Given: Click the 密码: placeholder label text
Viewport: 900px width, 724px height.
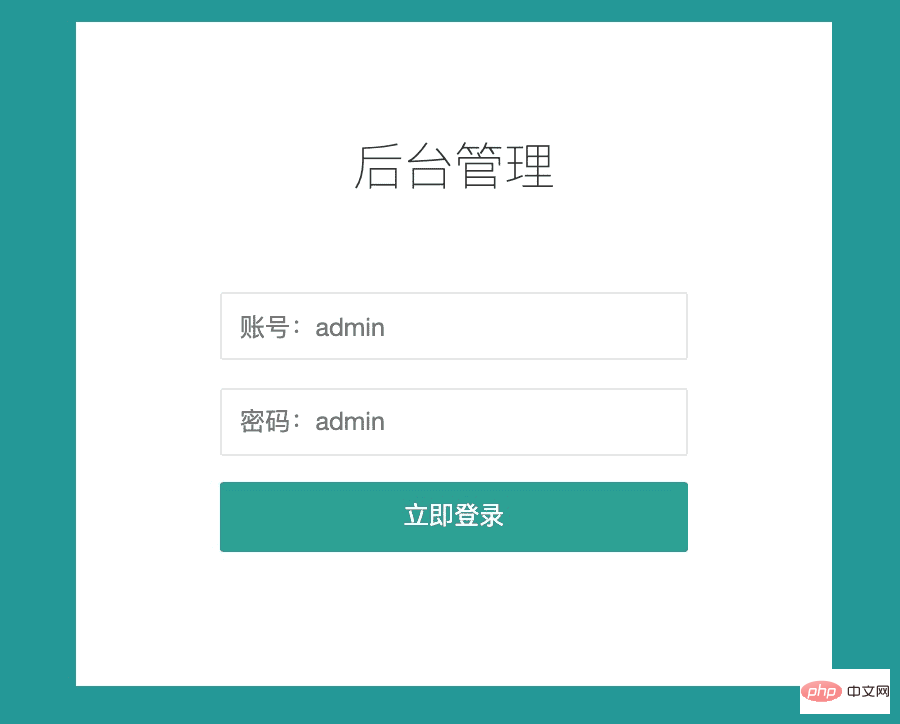Looking at the screenshot, I should pyautogui.click(x=270, y=422).
